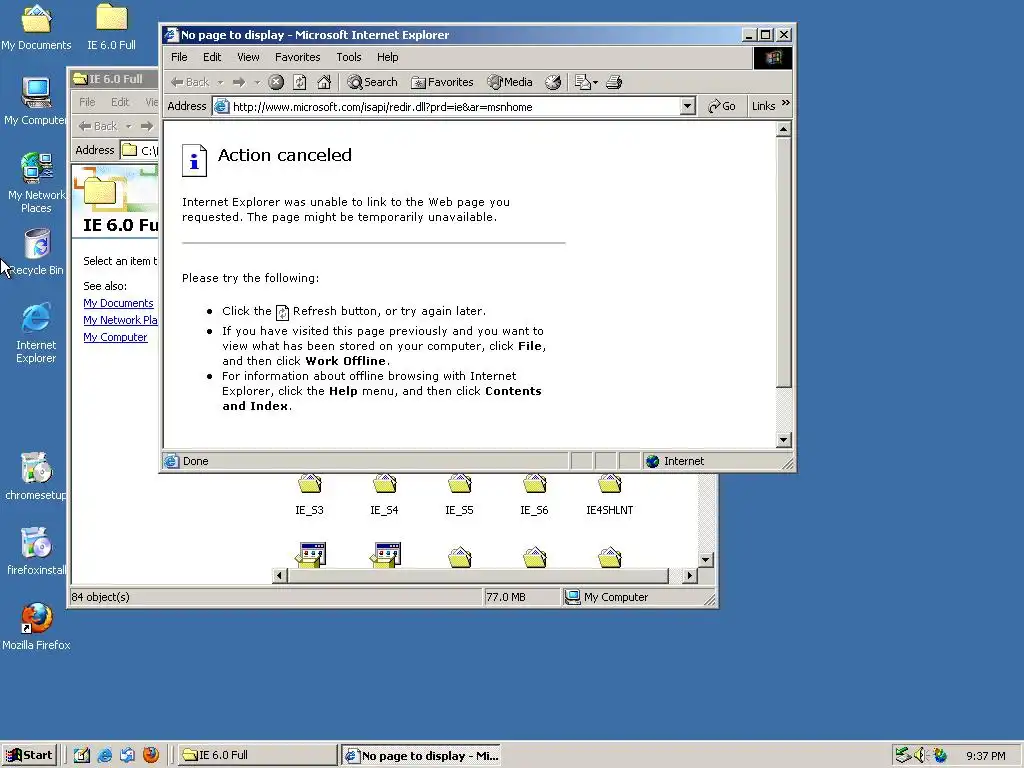Select the firefoxinstall installer icon

(x=36, y=552)
